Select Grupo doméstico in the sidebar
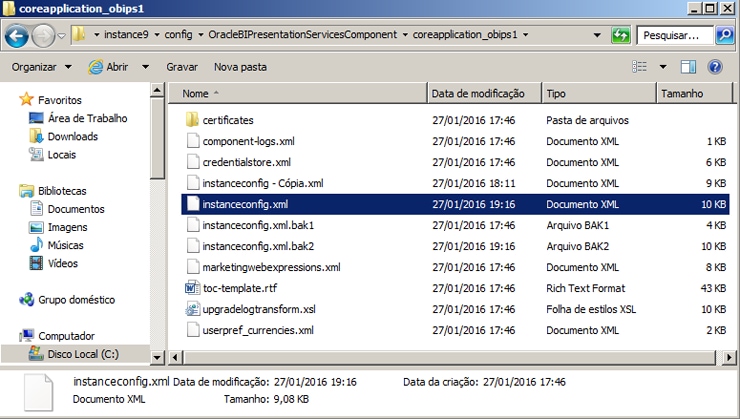Viewport: 740px width, 419px height. point(76,300)
